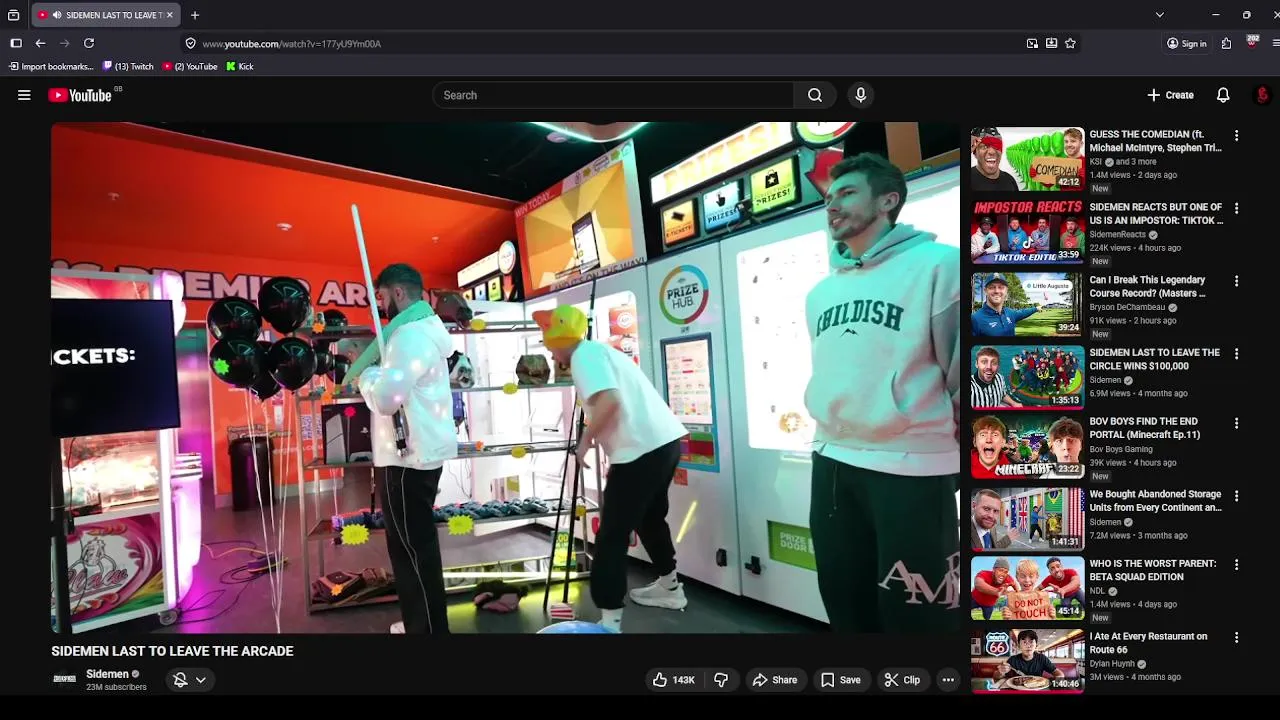Open the Import bookmarks bookmark
The width and height of the screenshot is (1280, 720).
50,66
